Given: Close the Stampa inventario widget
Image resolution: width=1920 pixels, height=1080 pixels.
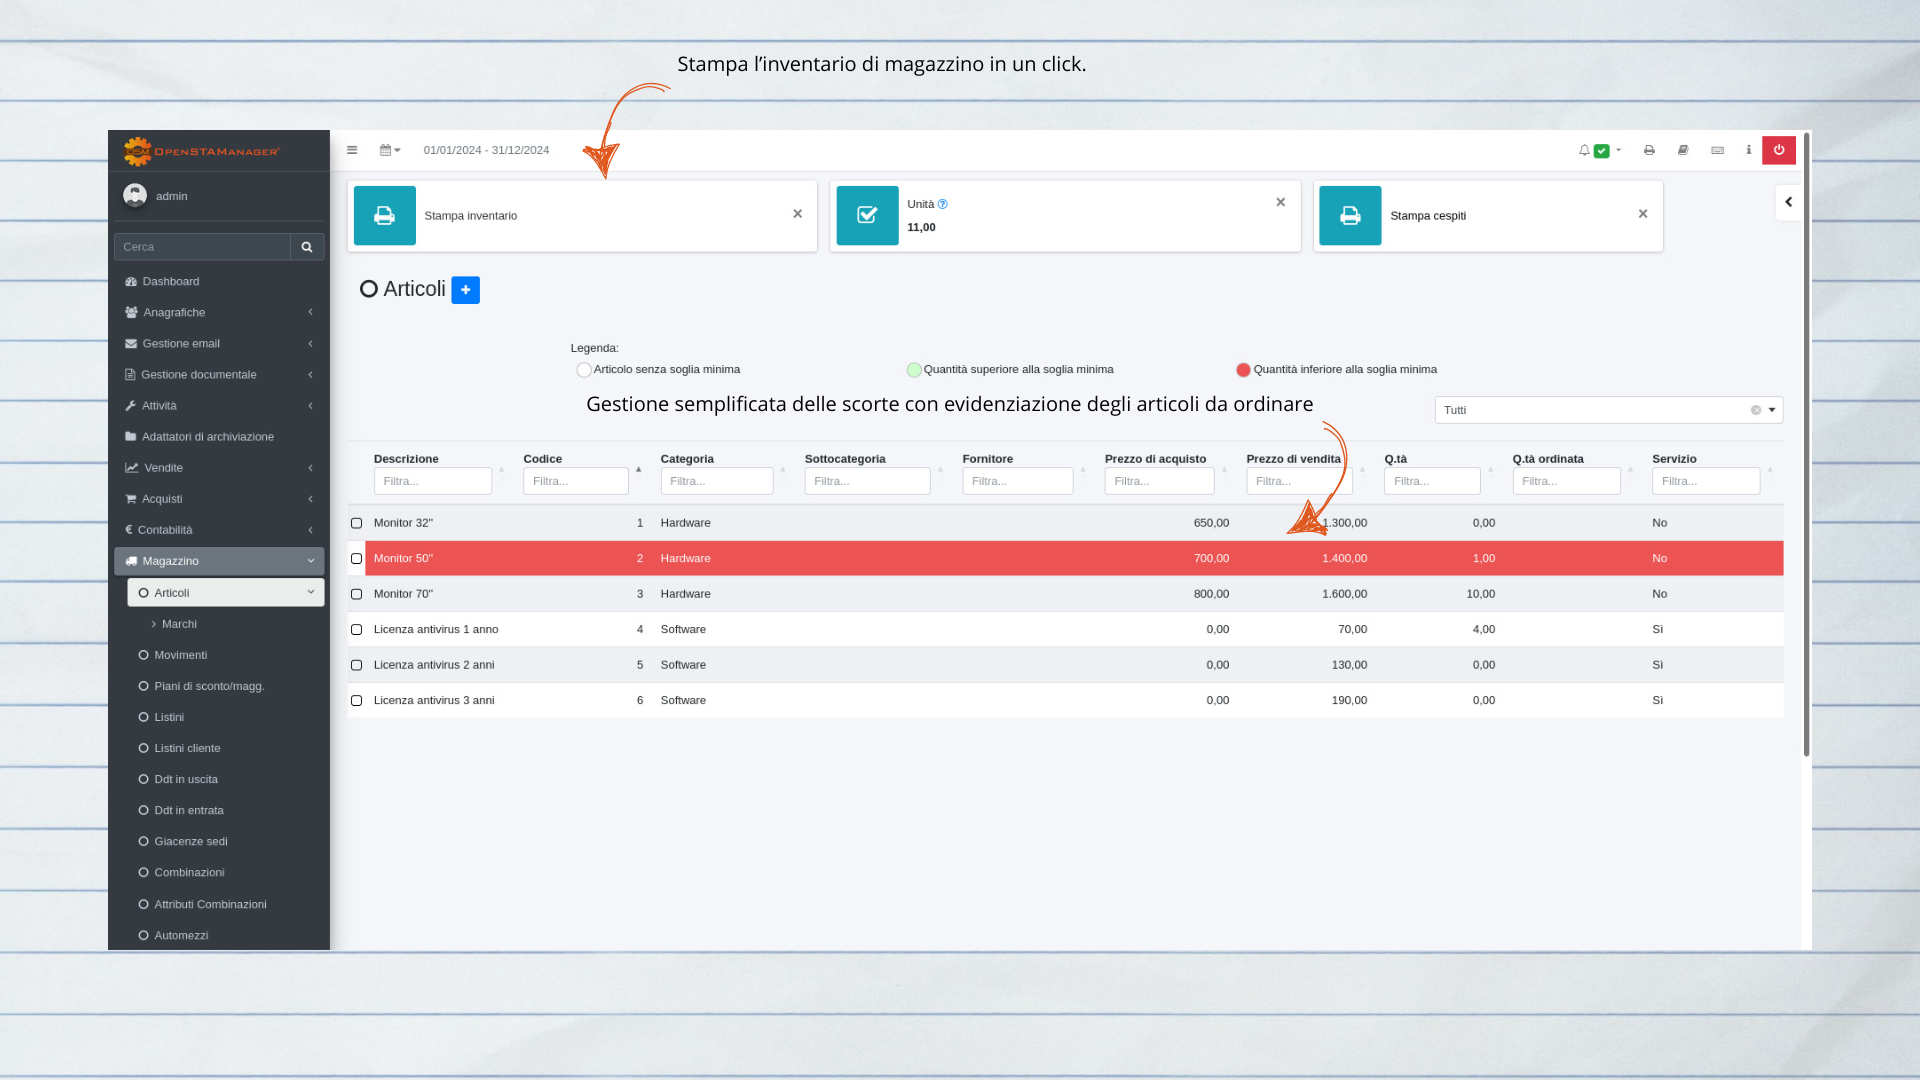Looking at the screenshot, I should coord(798,214).
